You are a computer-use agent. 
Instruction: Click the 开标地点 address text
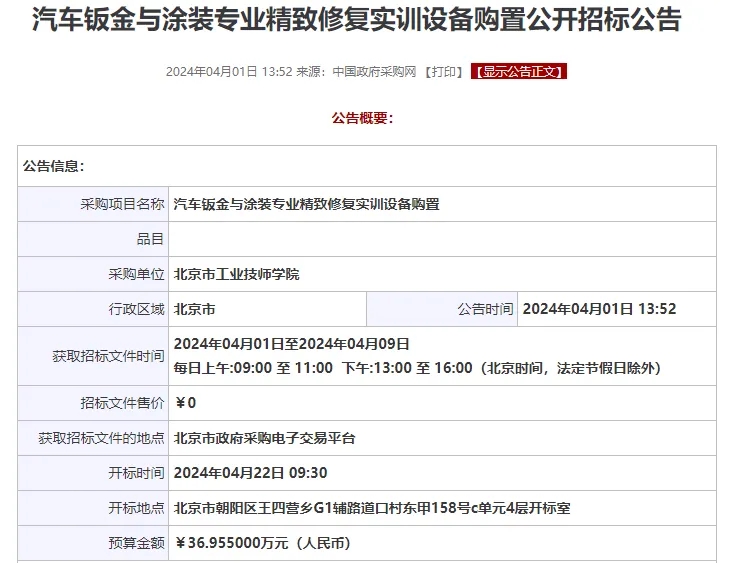coord(372,508)
